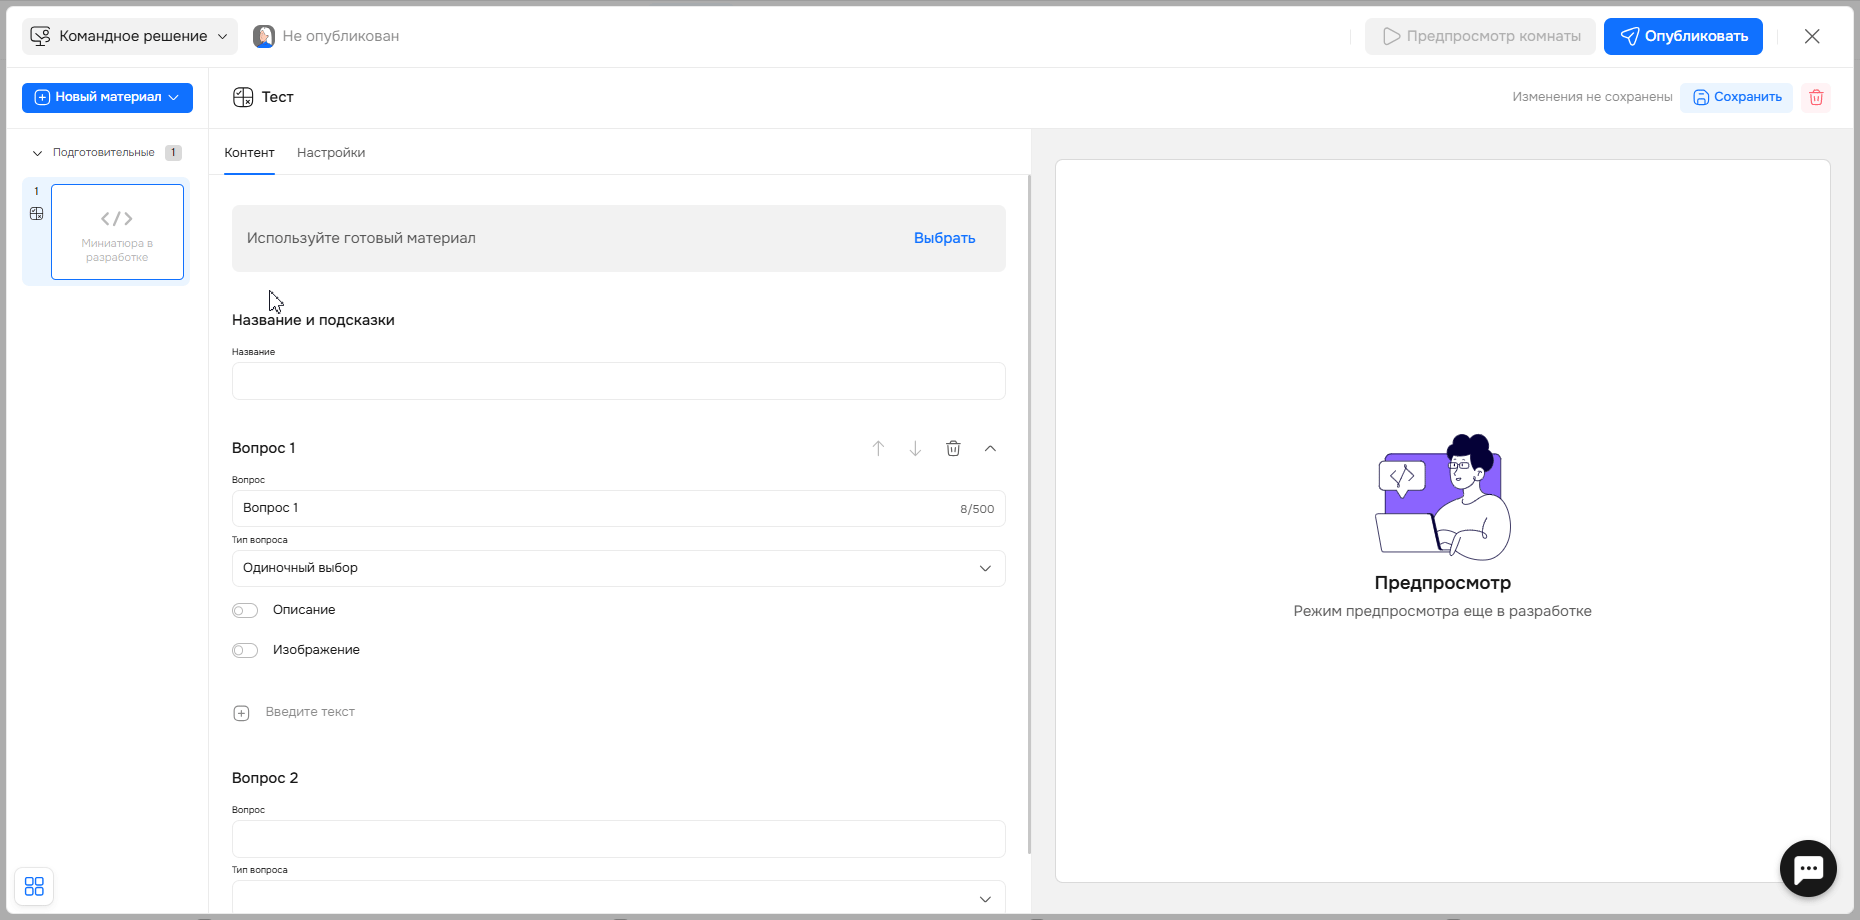The image size is (1860, 920).
Task: Click into the Название input field
Action: (618, 381)
